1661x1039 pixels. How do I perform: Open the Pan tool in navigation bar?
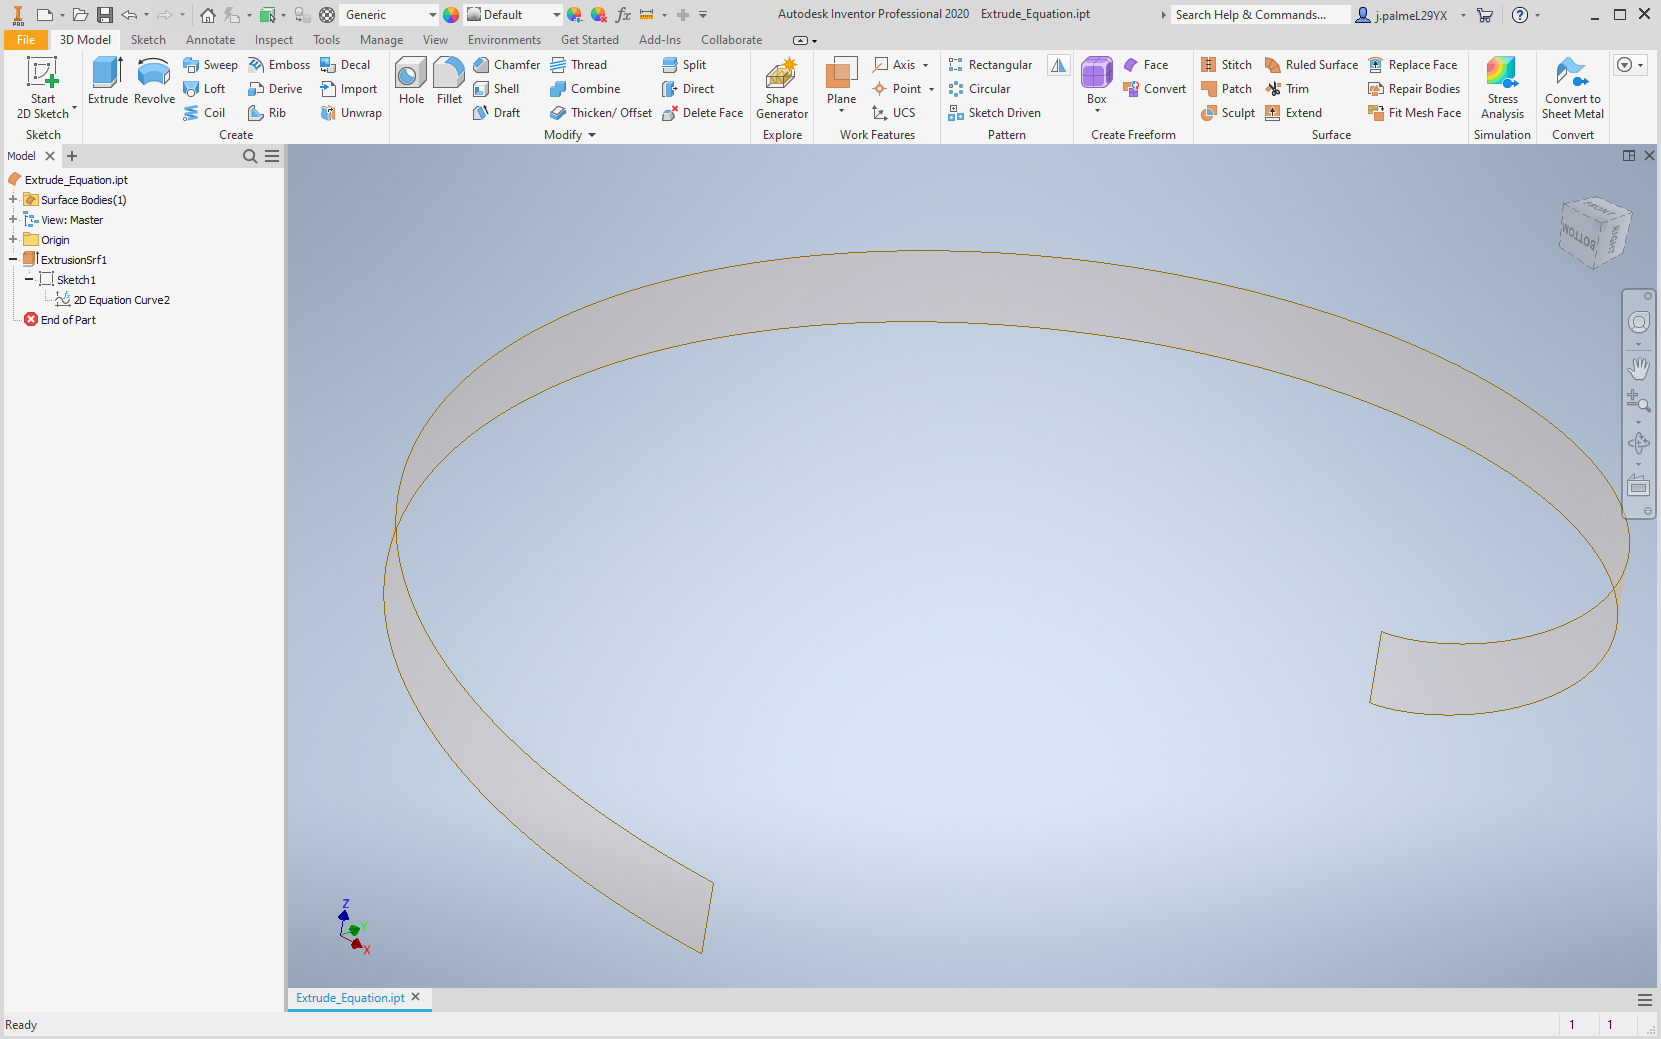pyautogui.click(x=1638, y=368)
